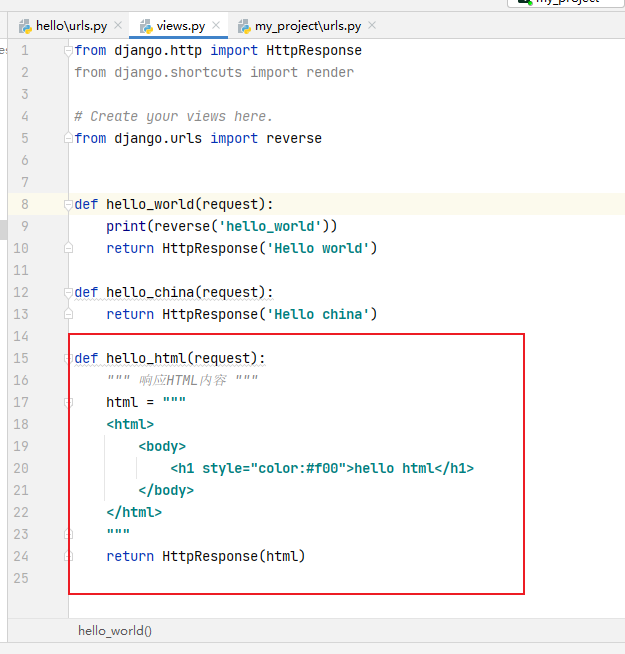Image resolution: width=625 pixels, height=654 pixels.
Task: Close the hello\urls.py tab
Action: 118,25
